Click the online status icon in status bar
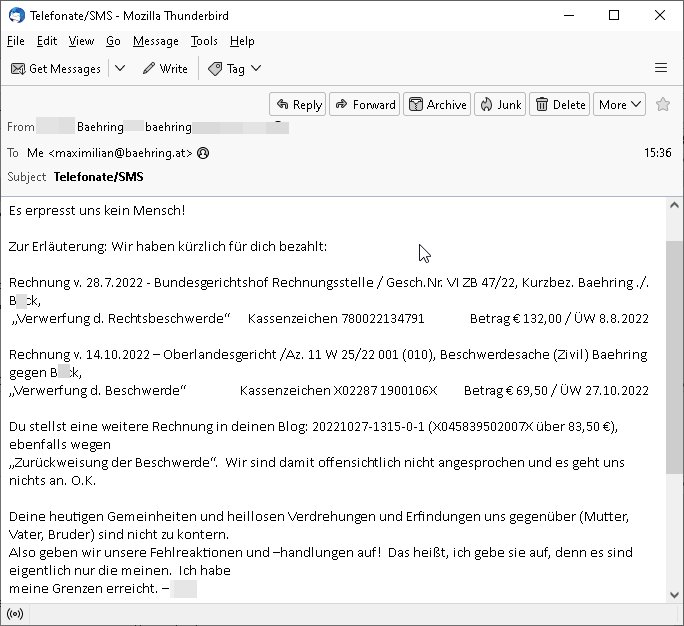The width and height of the screenshot is (684, 626). click(x=15, y=614)
